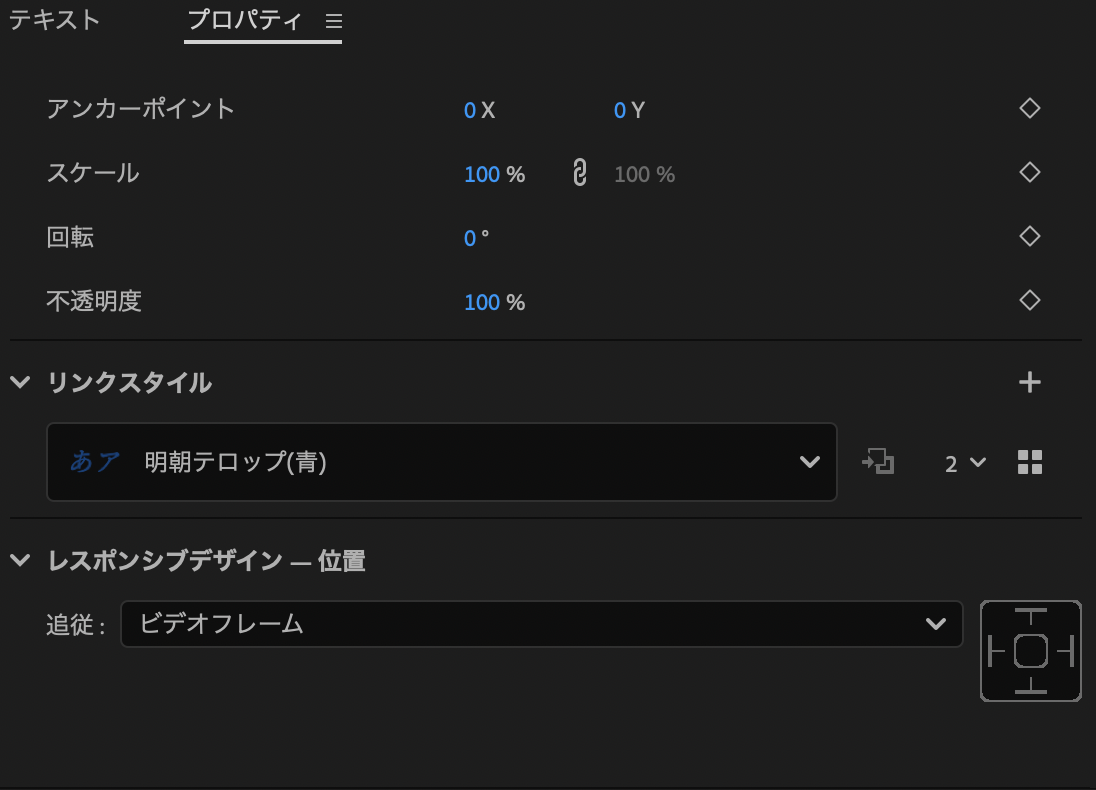Click the grid view icon in リンクスタイル

tap(1030, 462)
